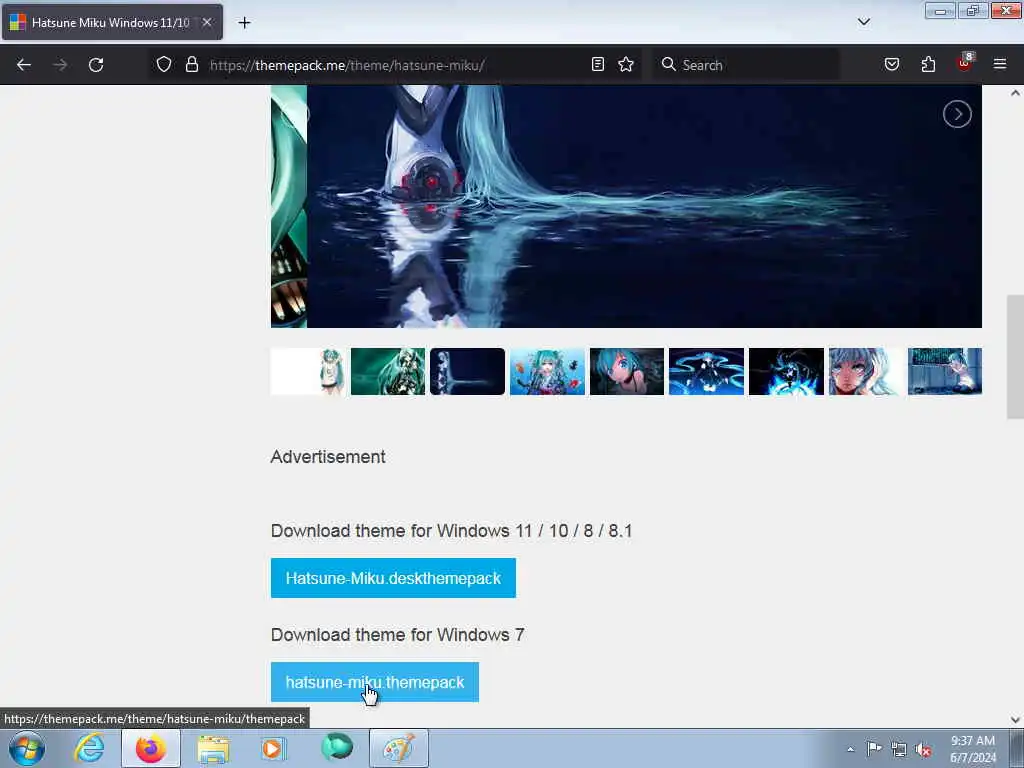The height and width of the screenshot is (768, 1024).
Task: Select the Hatsune Miku Windows 11/10 tab
Action: point(112,23)
